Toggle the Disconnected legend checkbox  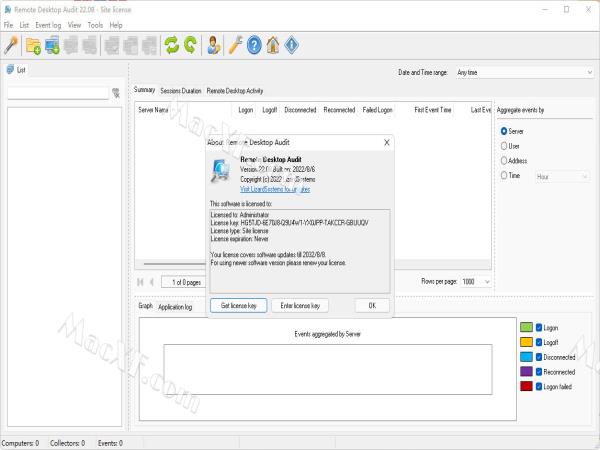539,357
